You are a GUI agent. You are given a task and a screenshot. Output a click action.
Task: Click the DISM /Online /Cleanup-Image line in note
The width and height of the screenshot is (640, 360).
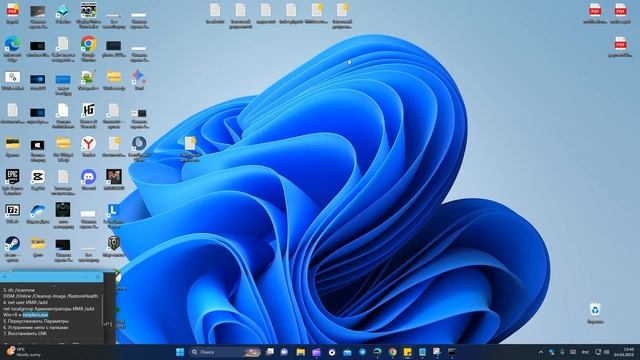(51, 296)
